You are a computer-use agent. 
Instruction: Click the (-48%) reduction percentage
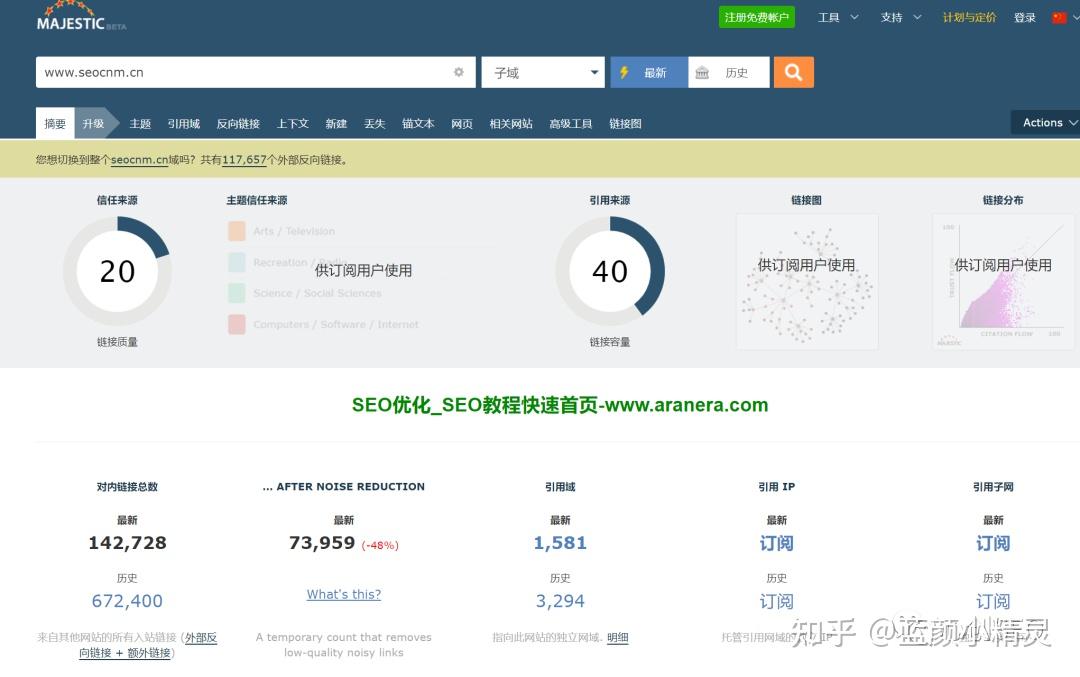pyautogui.click(x=380, y=545)
